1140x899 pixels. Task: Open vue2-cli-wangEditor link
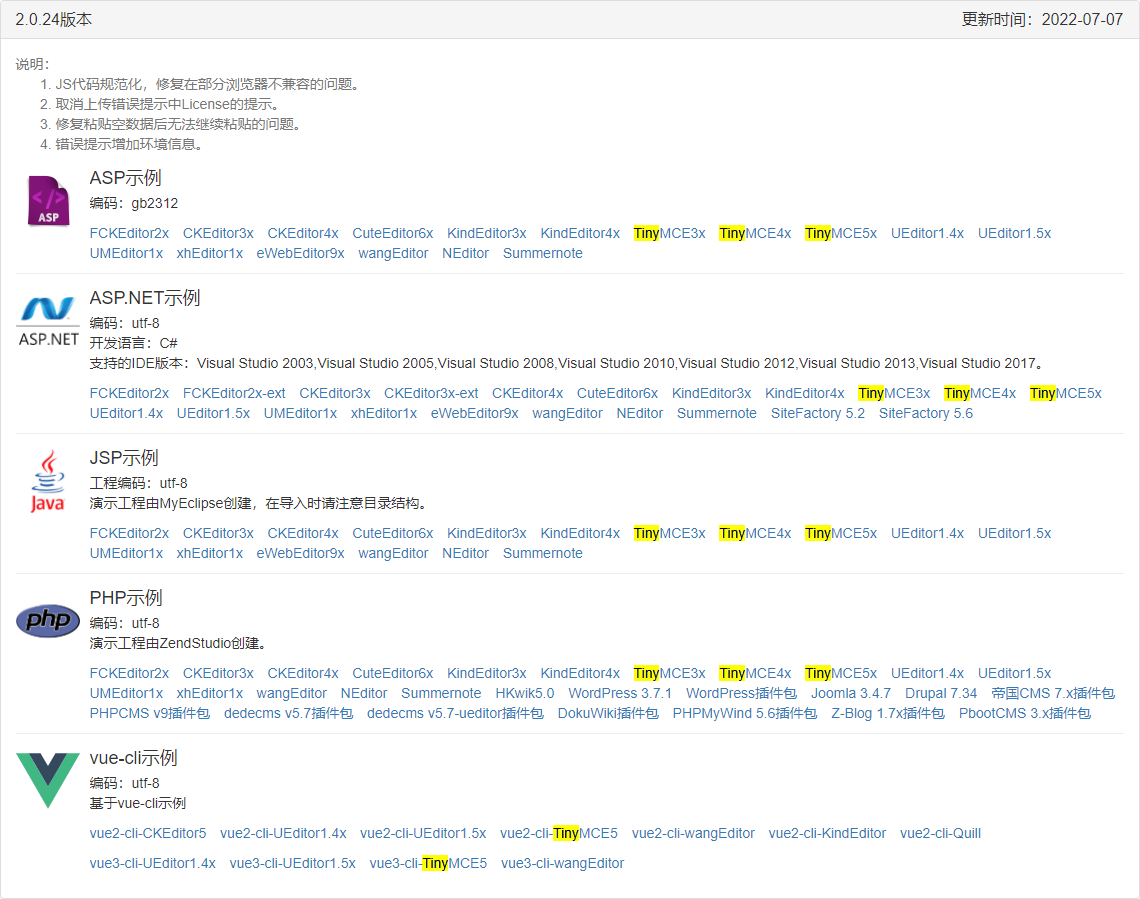tap(693, 834)
